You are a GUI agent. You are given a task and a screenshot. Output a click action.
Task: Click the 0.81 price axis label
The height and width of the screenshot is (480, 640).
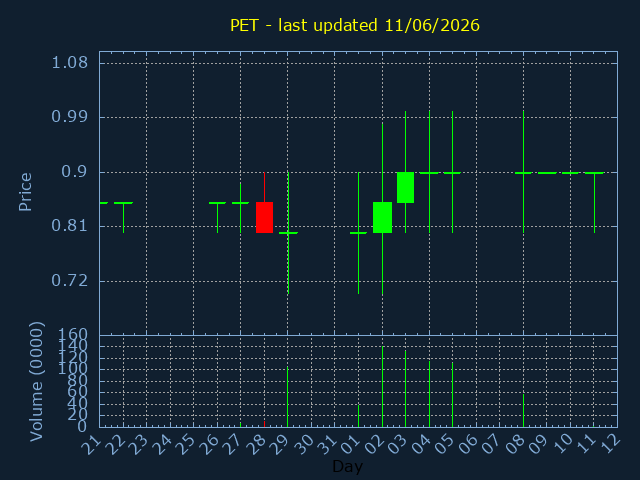click(x=69, y=226)
